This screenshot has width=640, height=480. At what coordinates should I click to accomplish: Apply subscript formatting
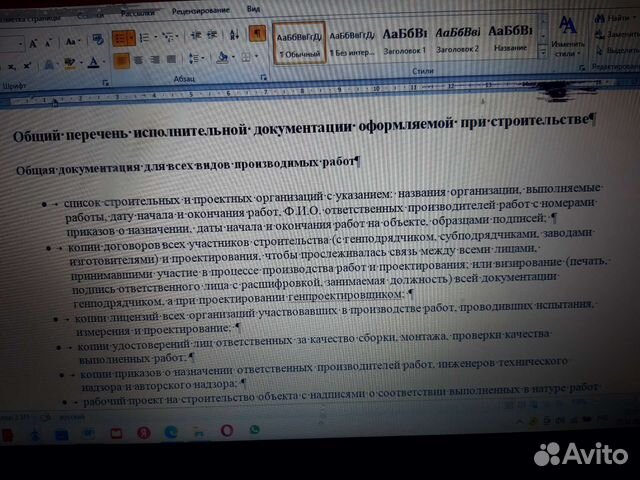tap(12, 67)
